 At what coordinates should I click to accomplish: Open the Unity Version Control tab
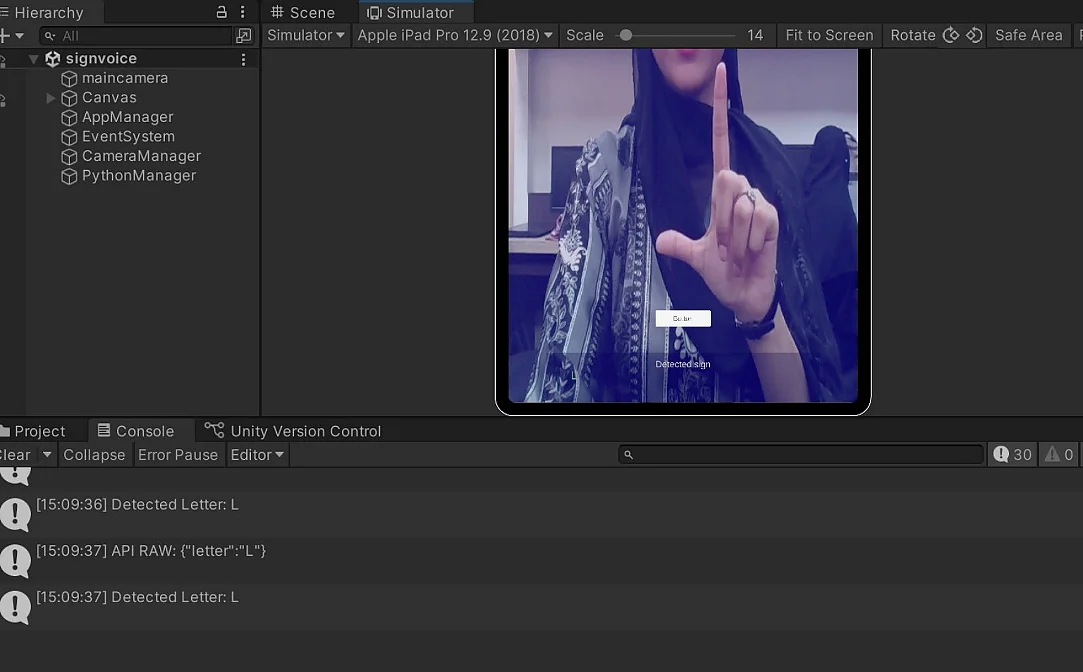click(293, 431)
